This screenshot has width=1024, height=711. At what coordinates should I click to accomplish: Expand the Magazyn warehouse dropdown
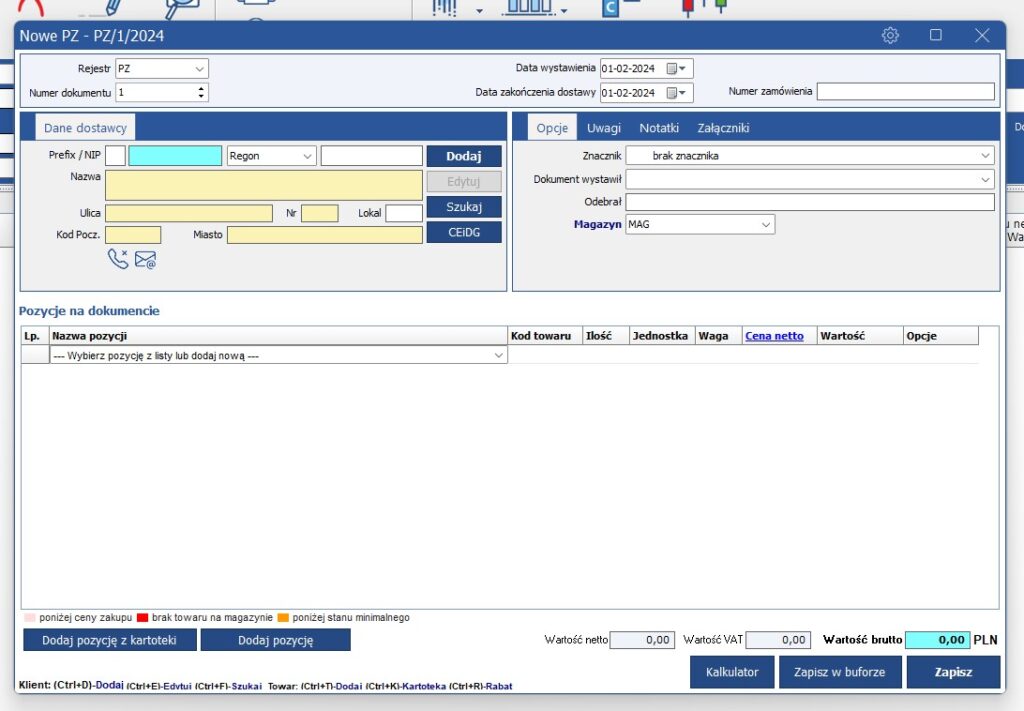click(766, 225)
